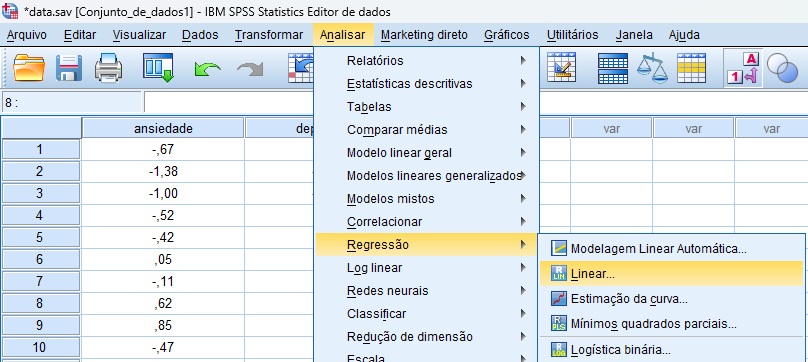Choose Estimação da curva...

pyautogui.click(x=671, y=299)
